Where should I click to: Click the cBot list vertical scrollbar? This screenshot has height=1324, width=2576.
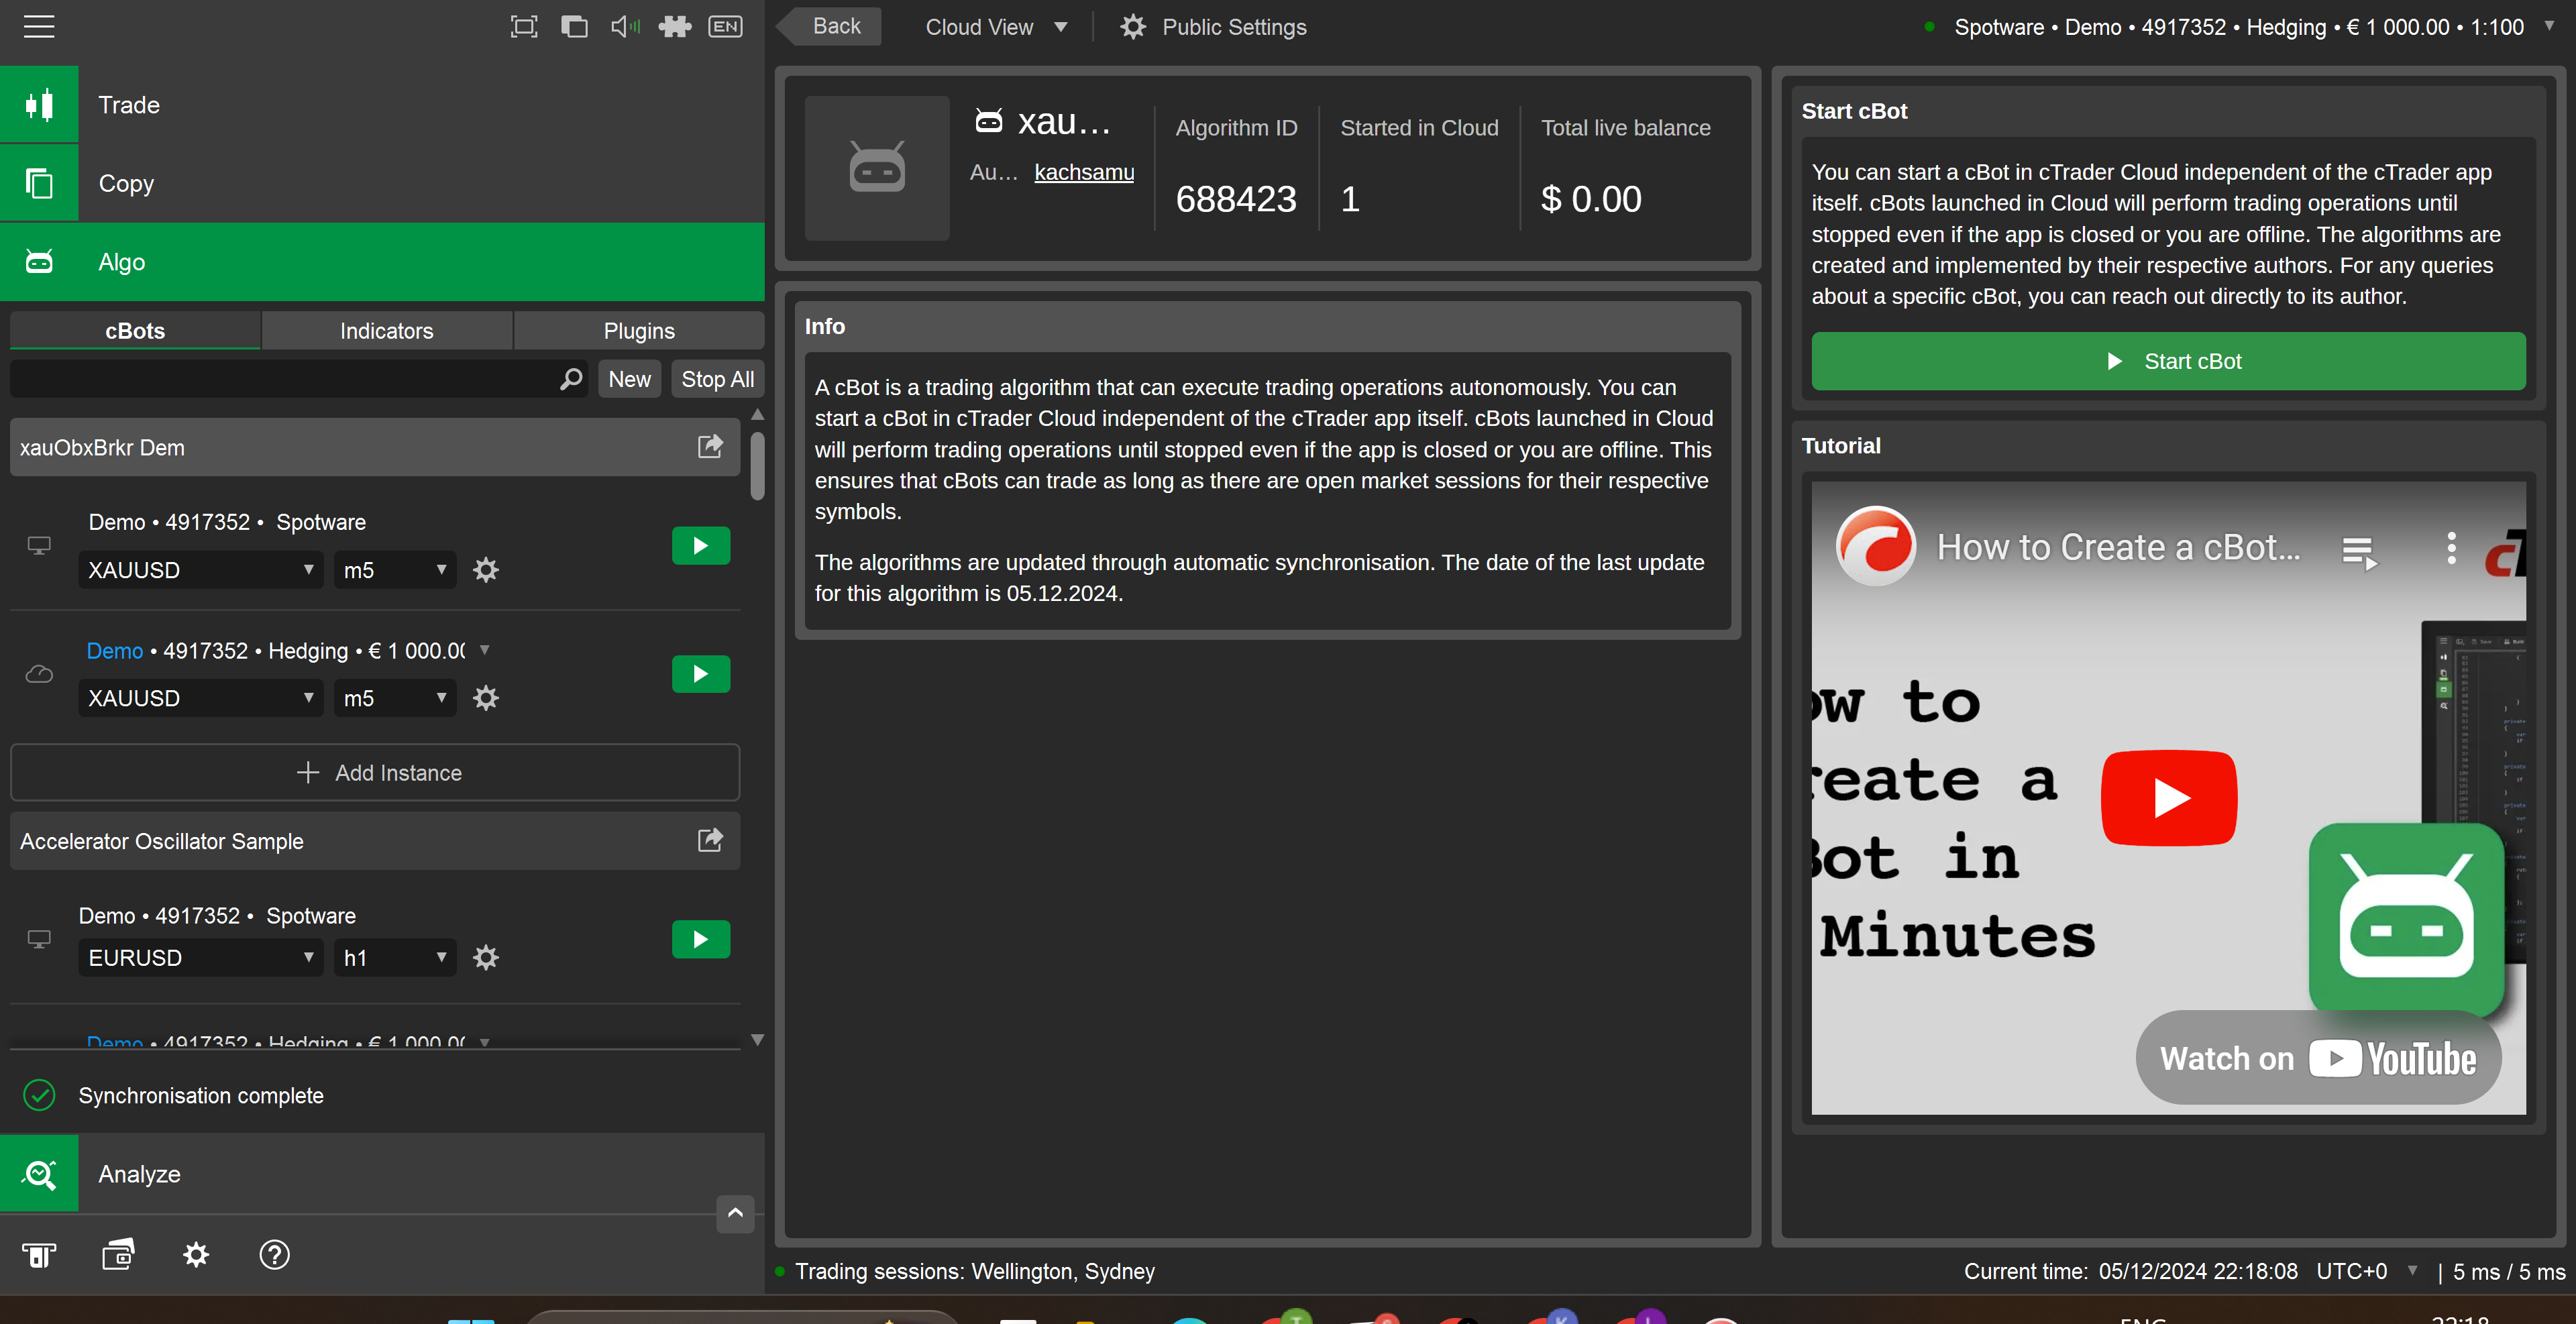757,465
